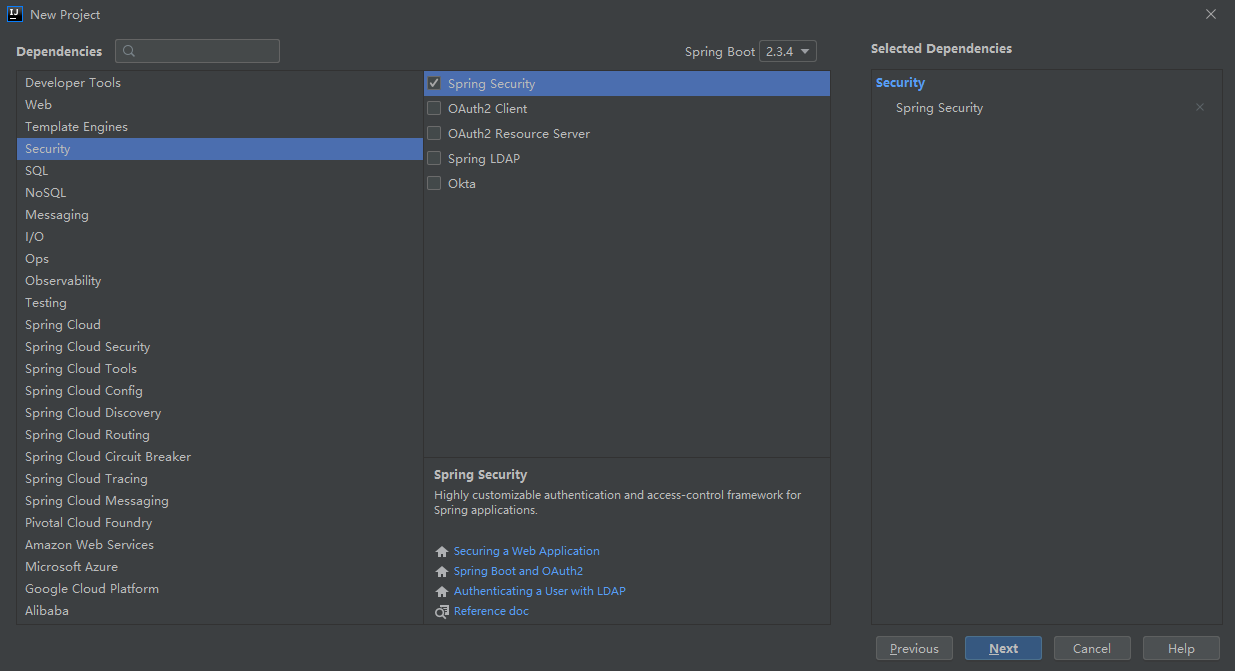This screenshot has width=1235, height=671.
Task: Click home icon beside Spring Boot and OAuth2
Action: [442, 572]
